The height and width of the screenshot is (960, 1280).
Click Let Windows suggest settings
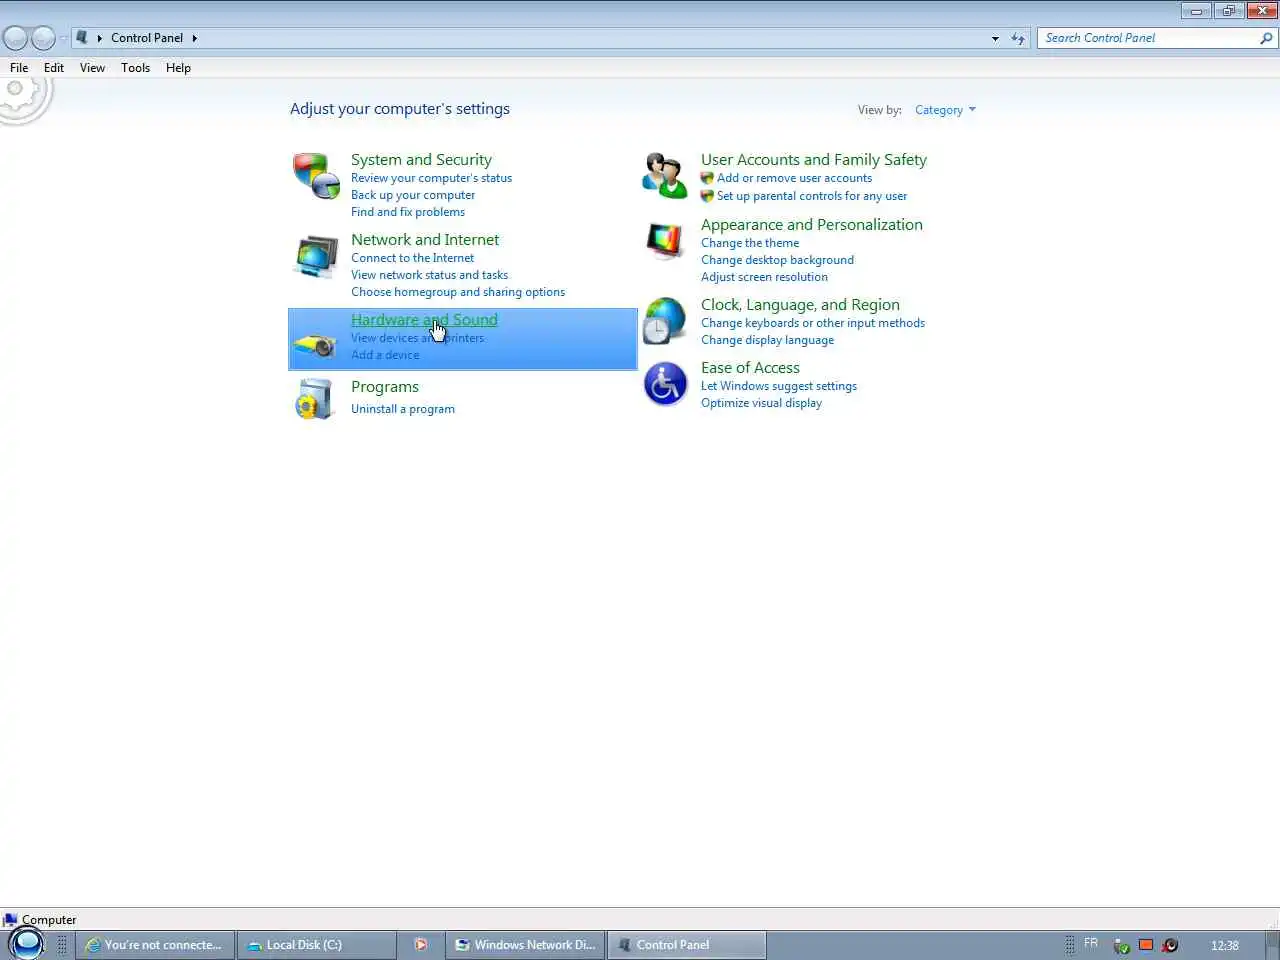pyautogui.click(x=779, y=386)
